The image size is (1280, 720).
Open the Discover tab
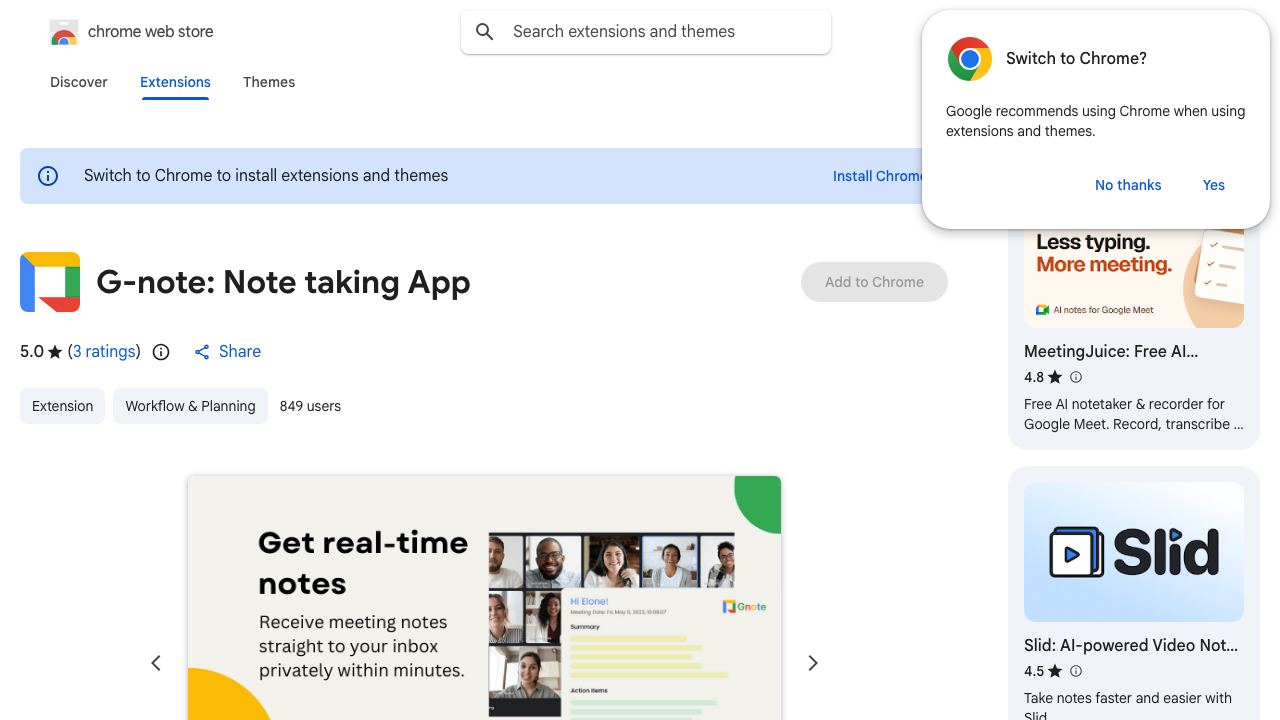[x=79, y=82]
